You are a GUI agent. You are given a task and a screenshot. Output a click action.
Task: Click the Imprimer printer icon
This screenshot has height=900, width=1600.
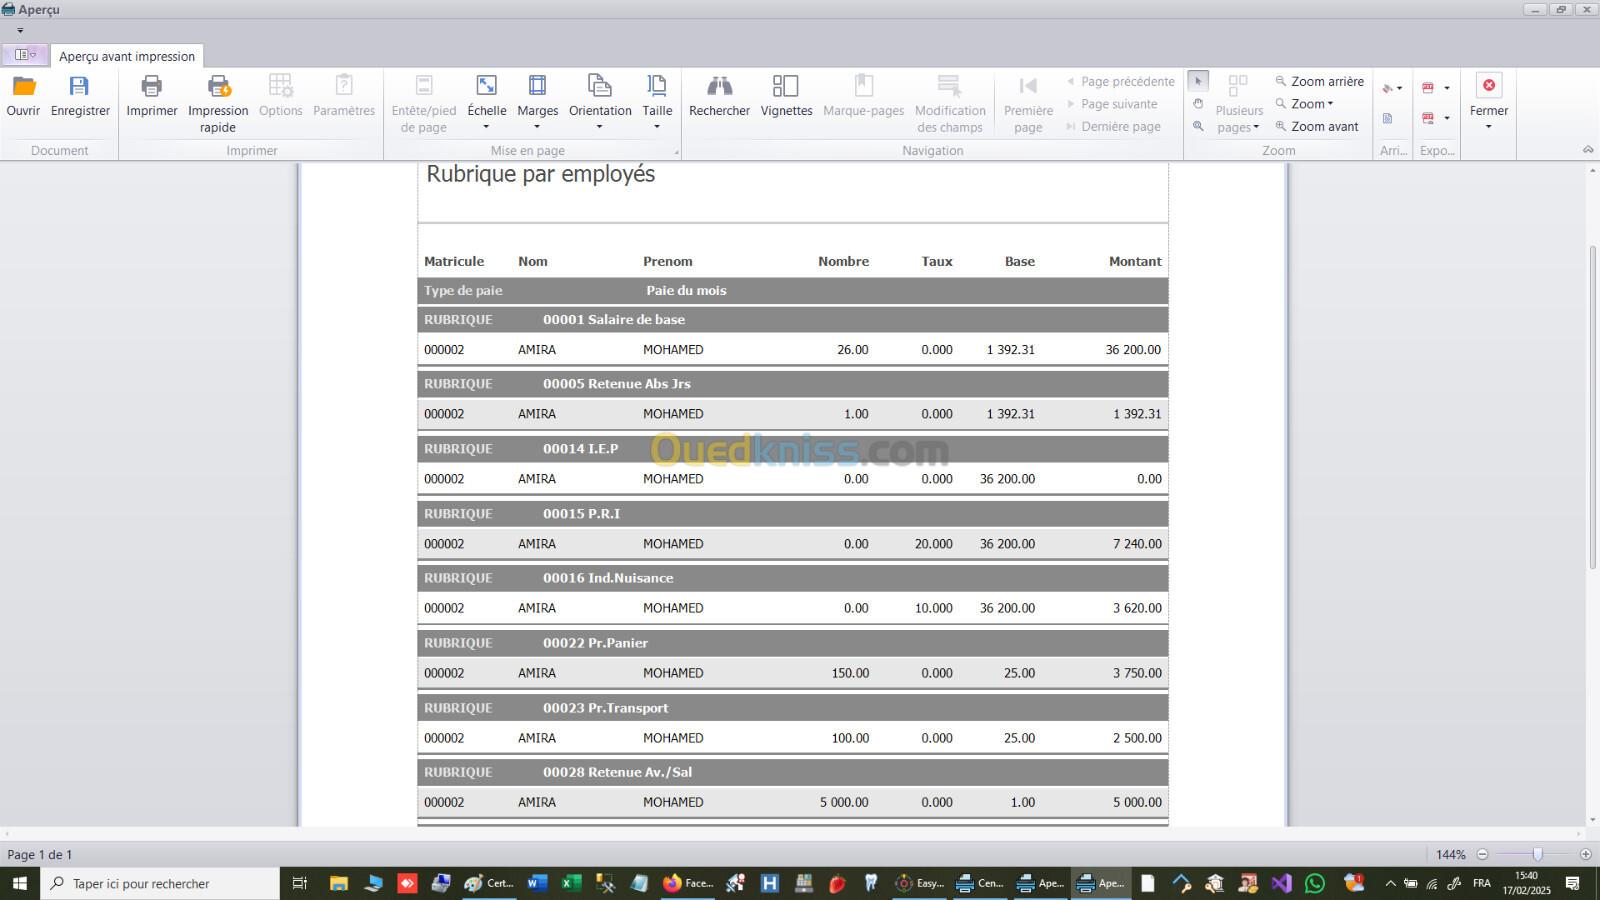click(x=151, y=87)
